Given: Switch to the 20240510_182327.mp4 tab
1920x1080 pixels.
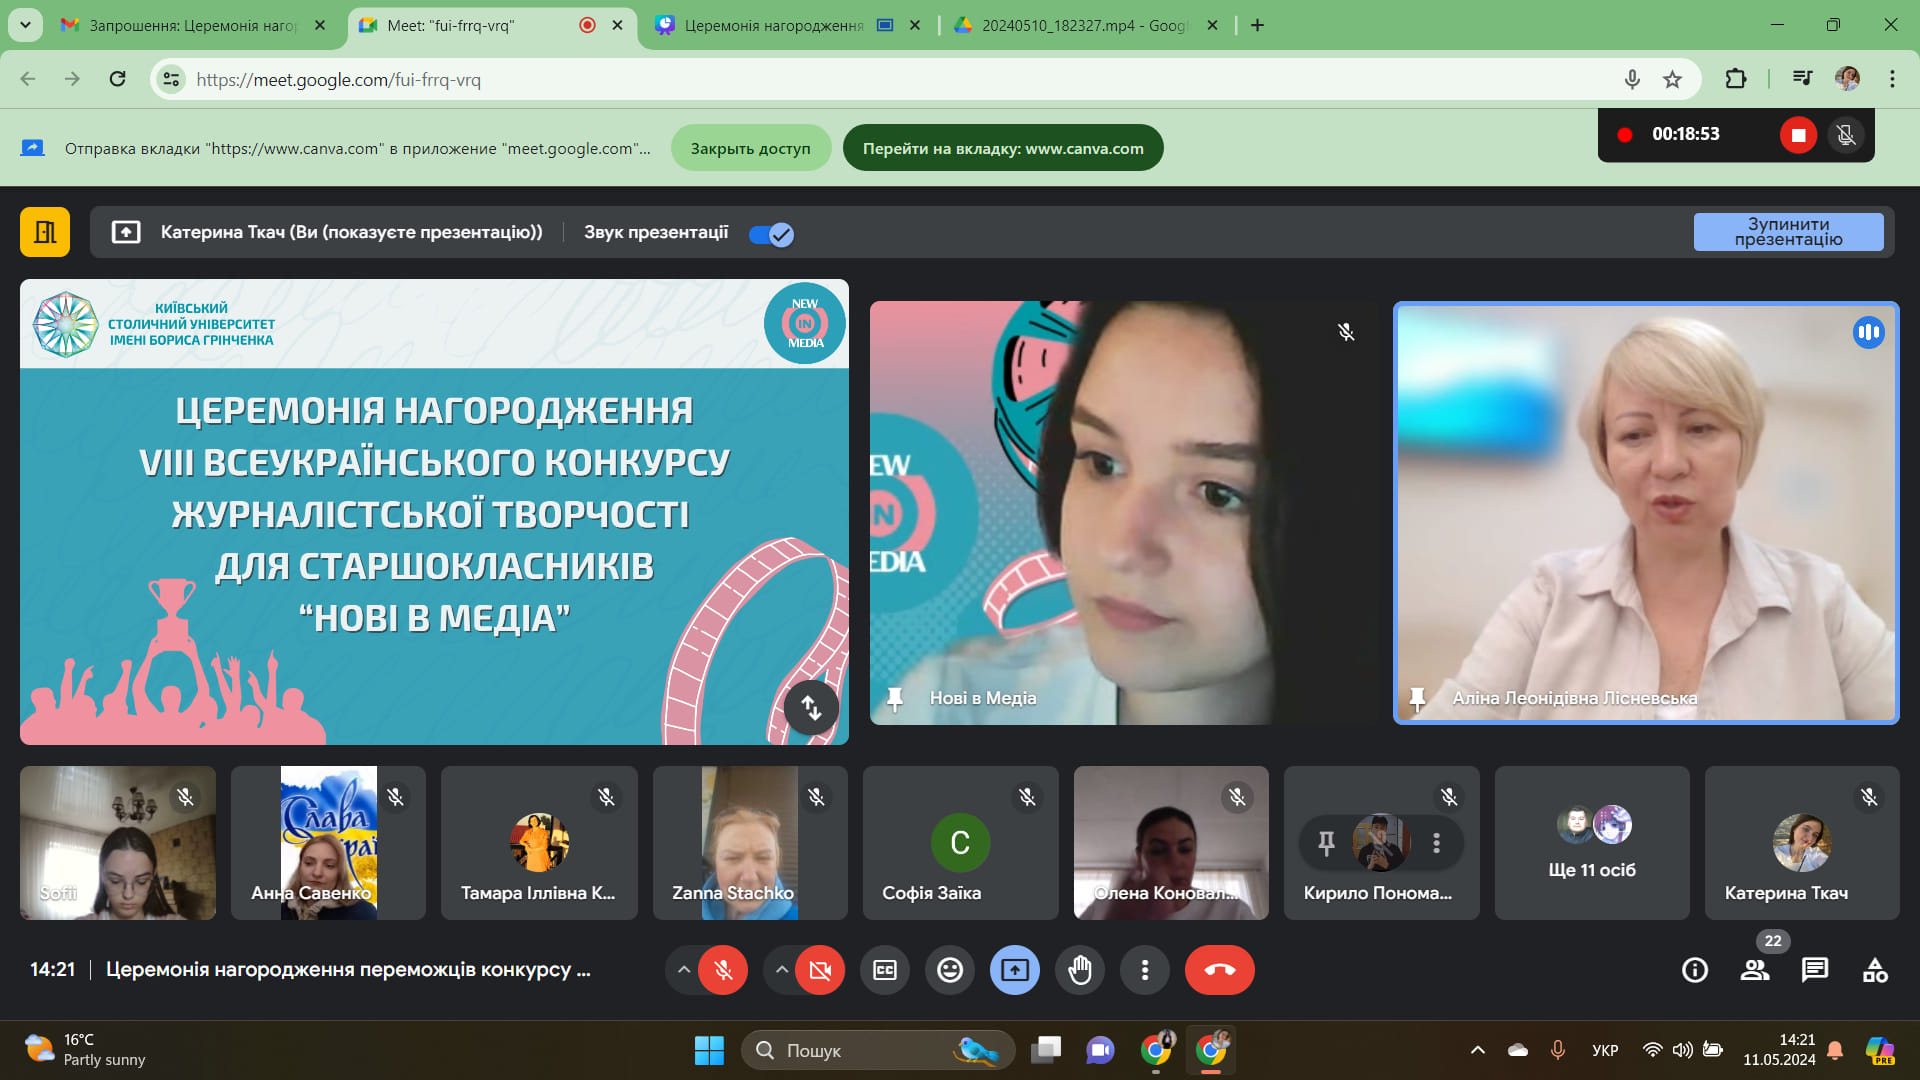Looking at the screenshot, I should pyautogui.click(x=1080, y=25).
